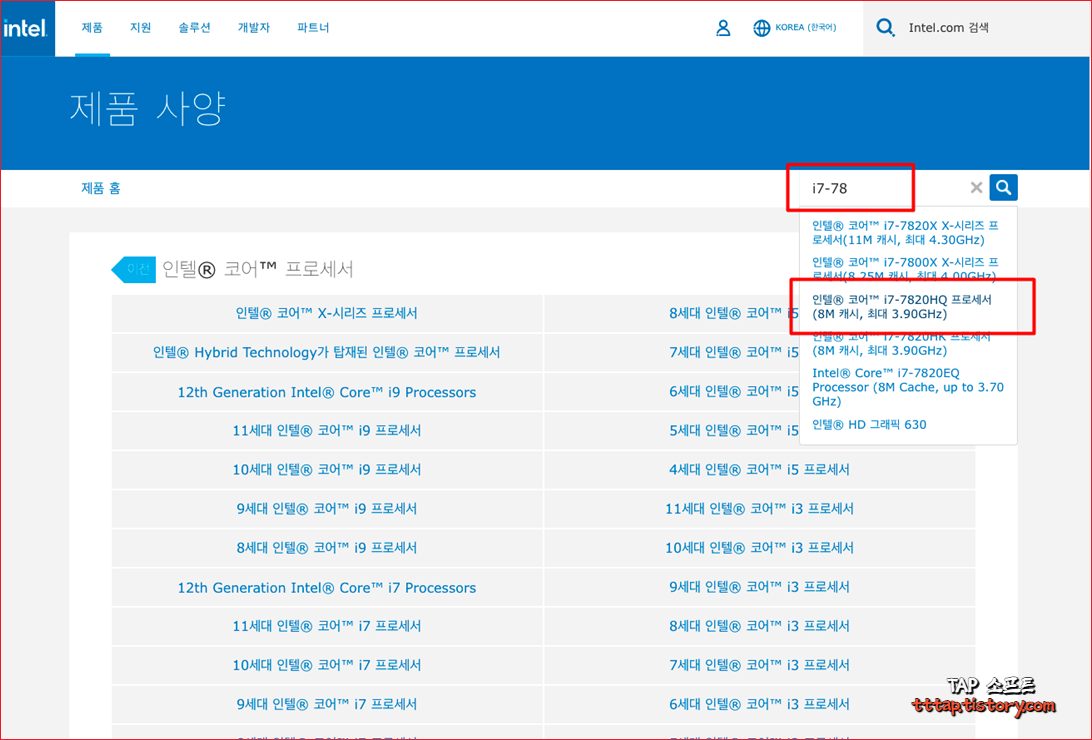
Task: Open 8세대 인텔 코어 i5 link
Action: click(734, 313)
